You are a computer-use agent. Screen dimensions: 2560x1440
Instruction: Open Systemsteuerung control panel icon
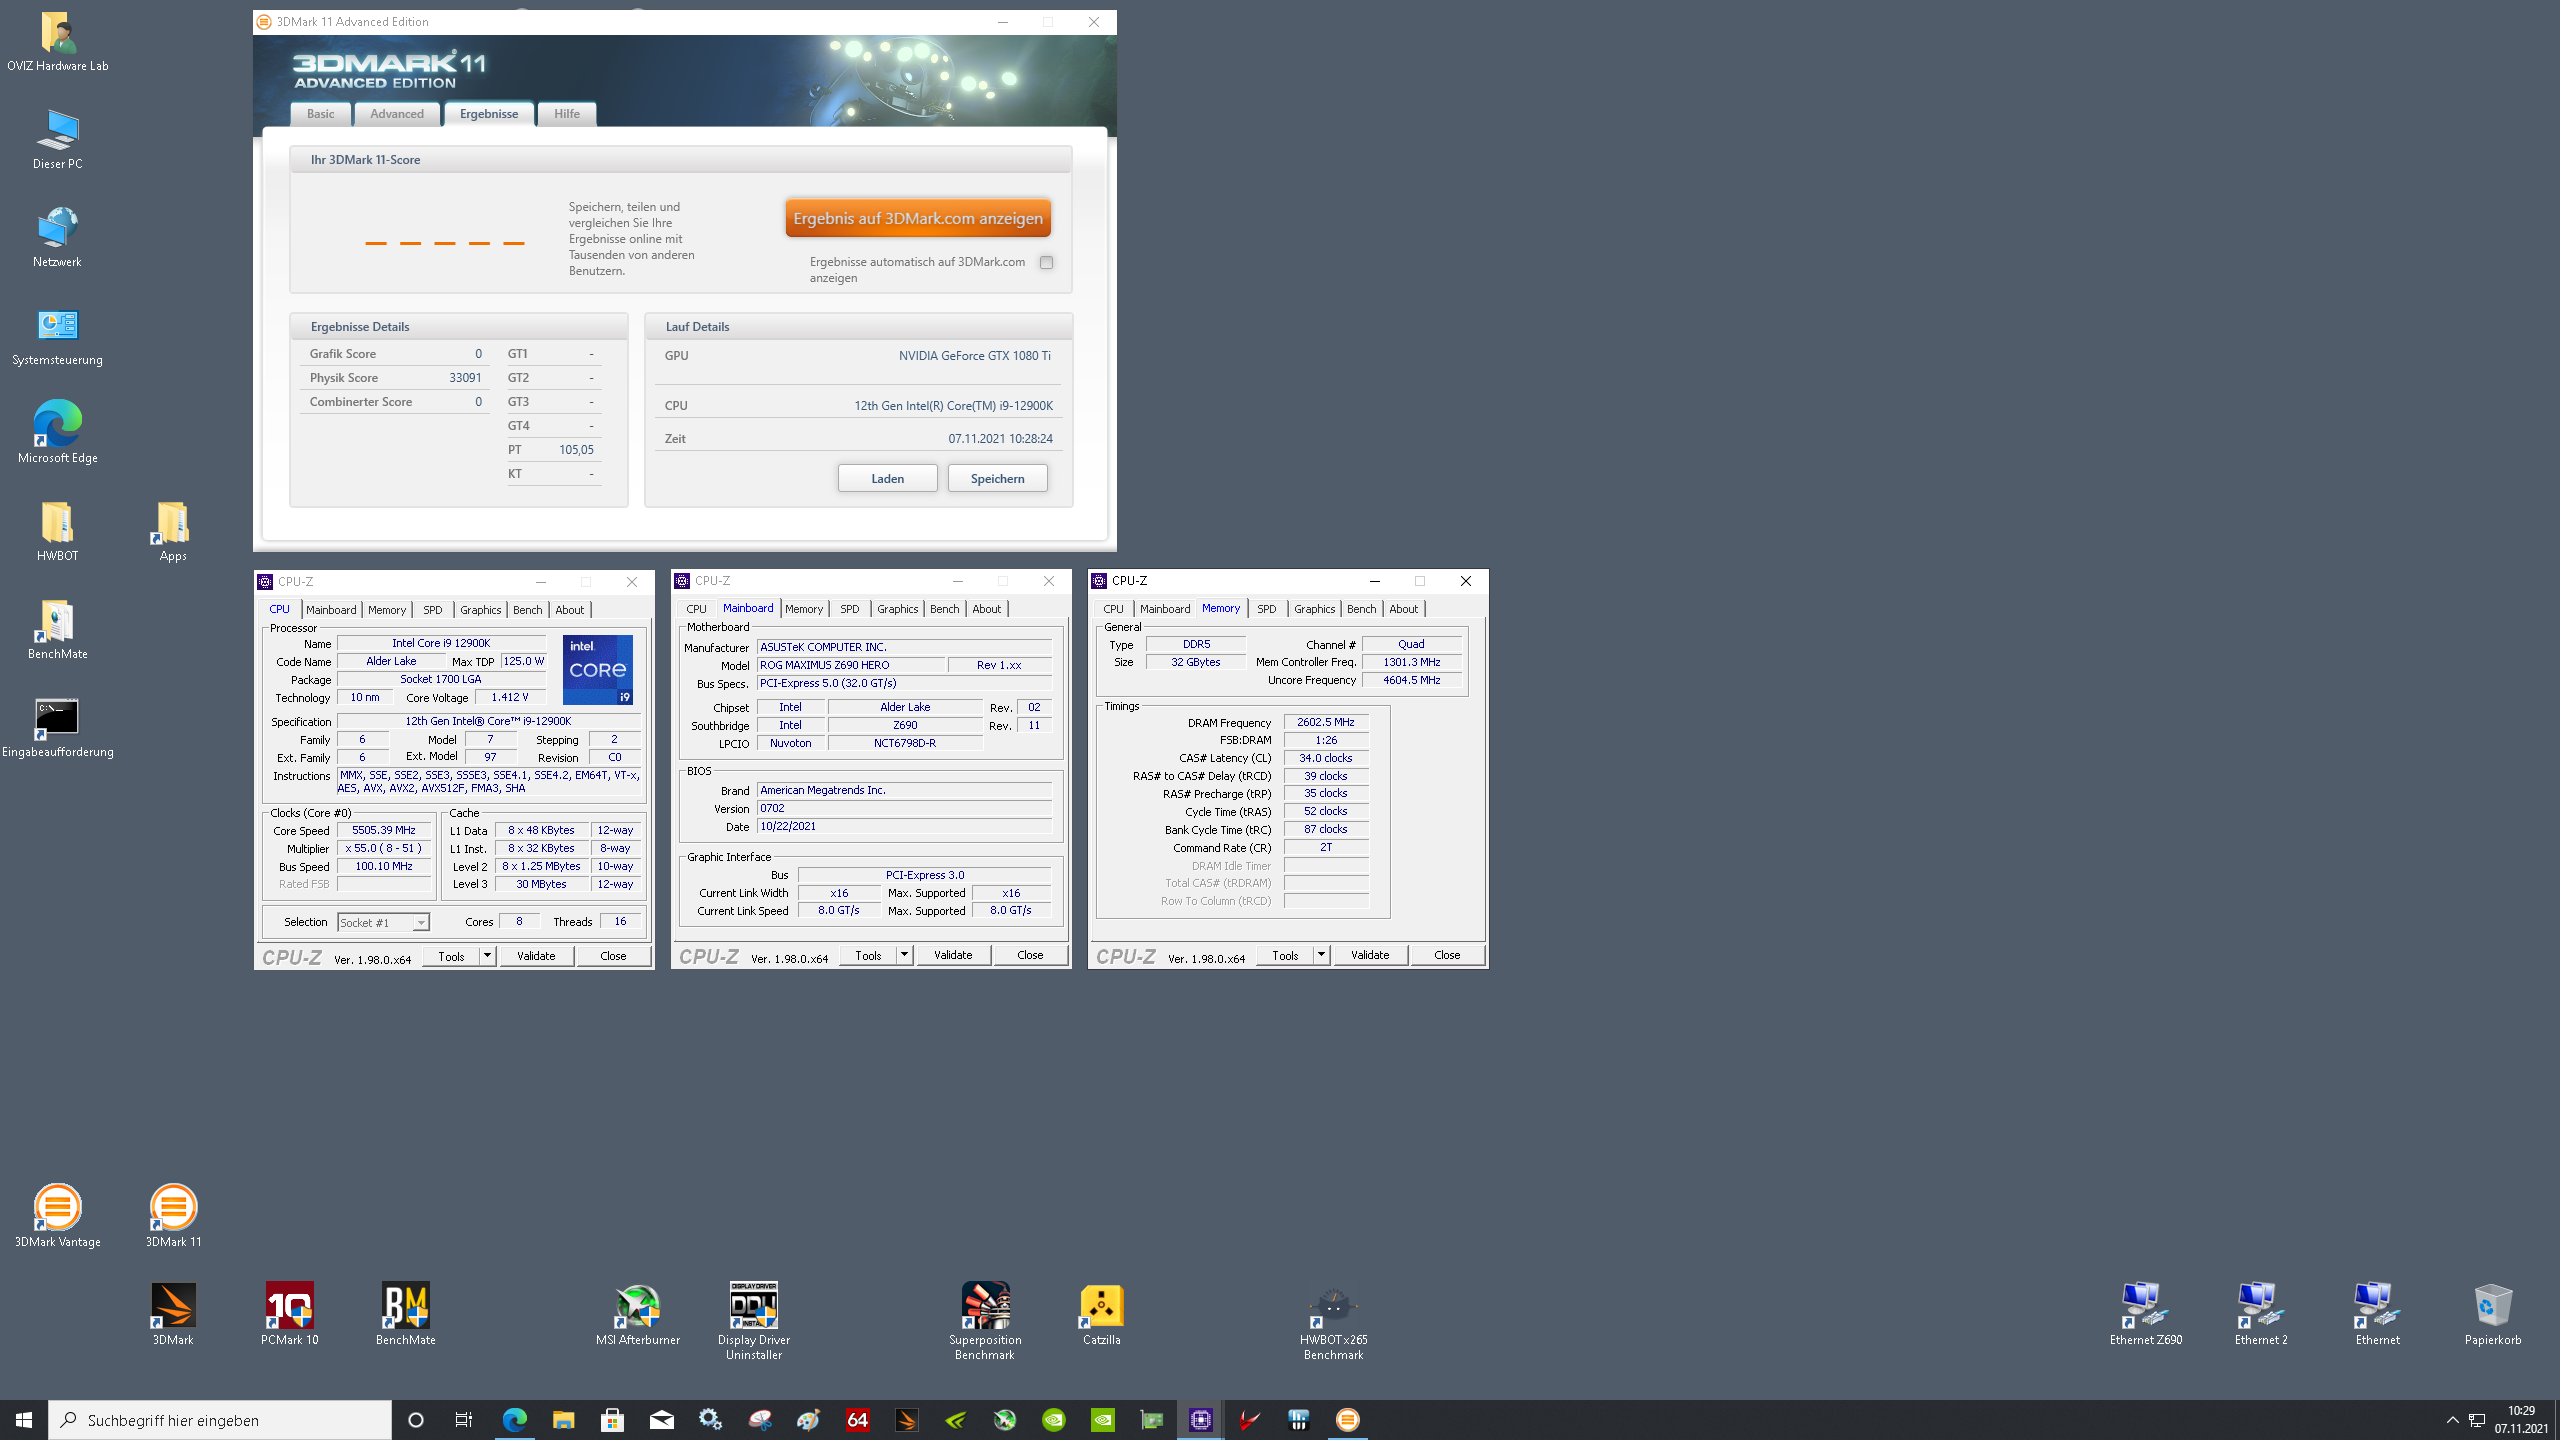click(57, 335)
